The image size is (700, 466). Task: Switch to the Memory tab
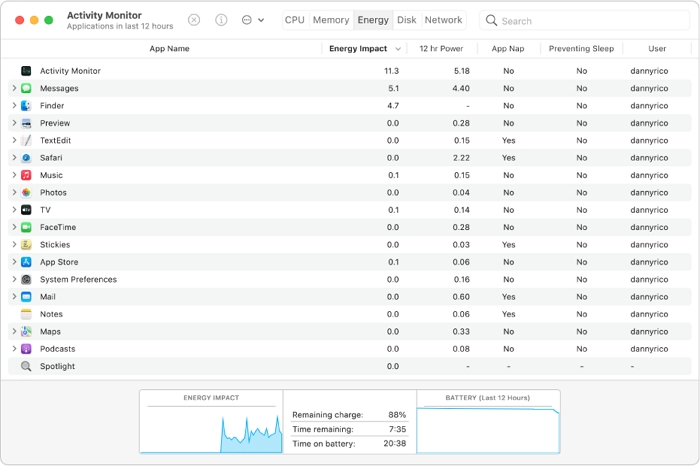click(x=331, y=20)
